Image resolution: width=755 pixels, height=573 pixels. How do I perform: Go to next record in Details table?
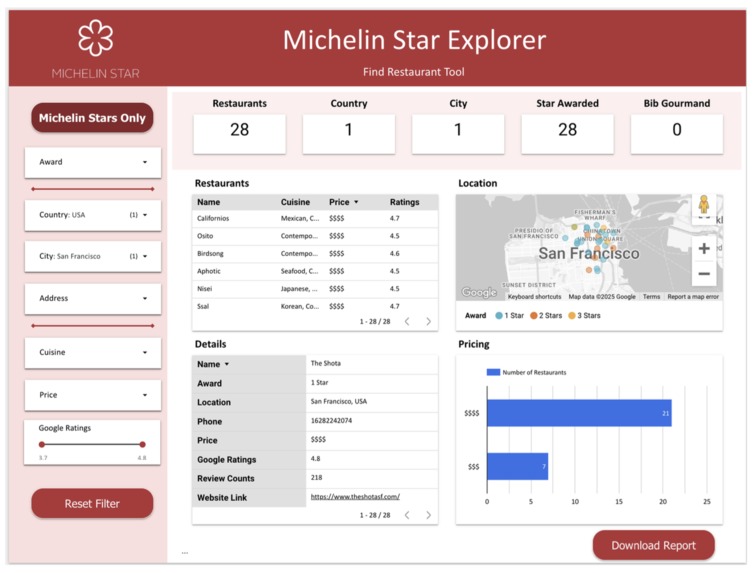(x=428, y=515)
